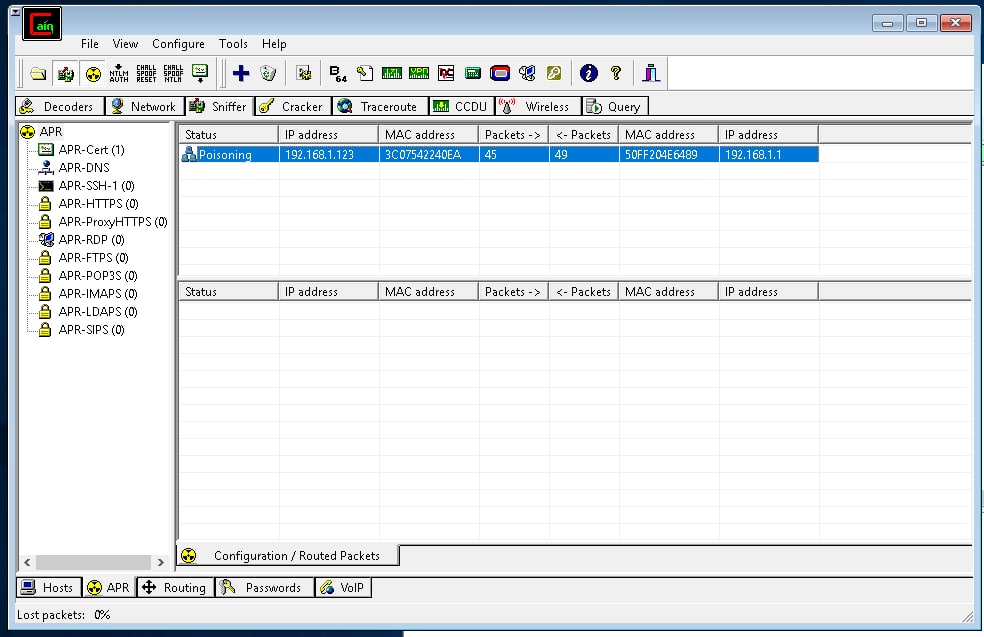Click the recycle bin Remove icon
The image size is (984, 637).
tap(268, 73)
